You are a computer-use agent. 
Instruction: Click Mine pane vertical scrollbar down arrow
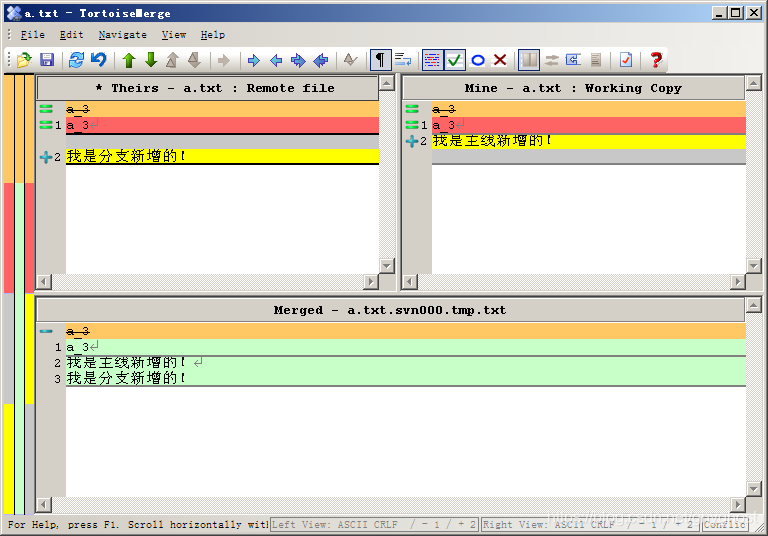(753, 266)
